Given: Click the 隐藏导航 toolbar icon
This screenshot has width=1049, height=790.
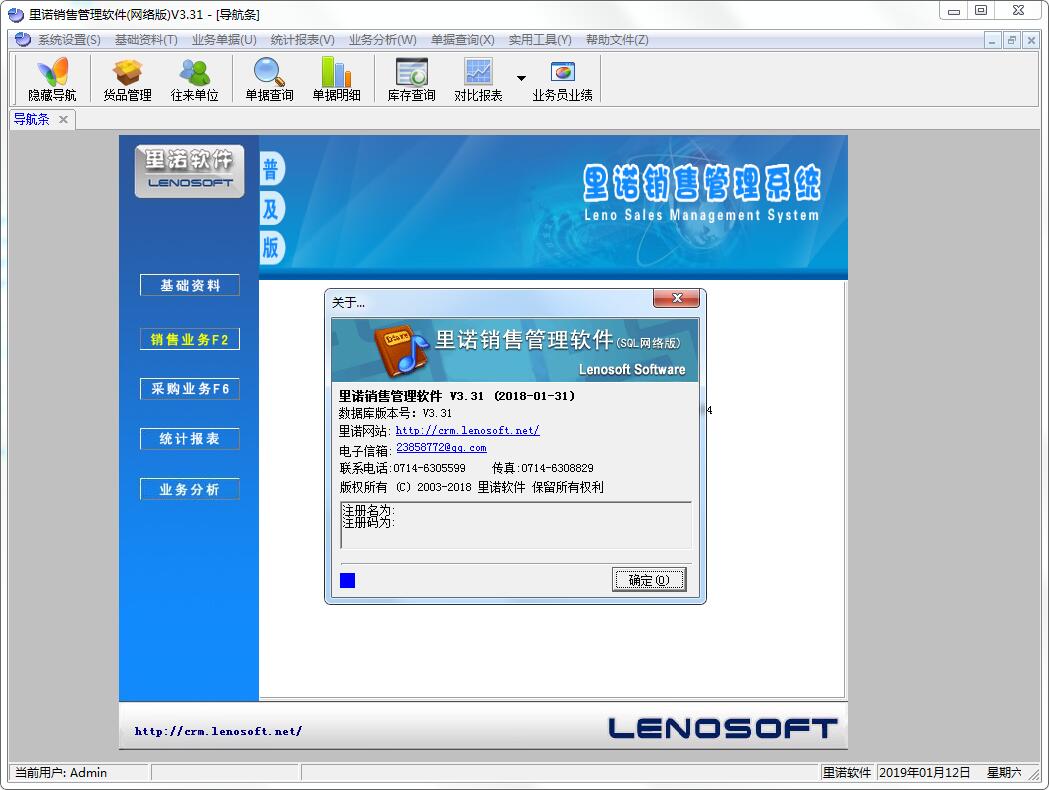Looking at the screenshot, I should (x=52, y=79).
